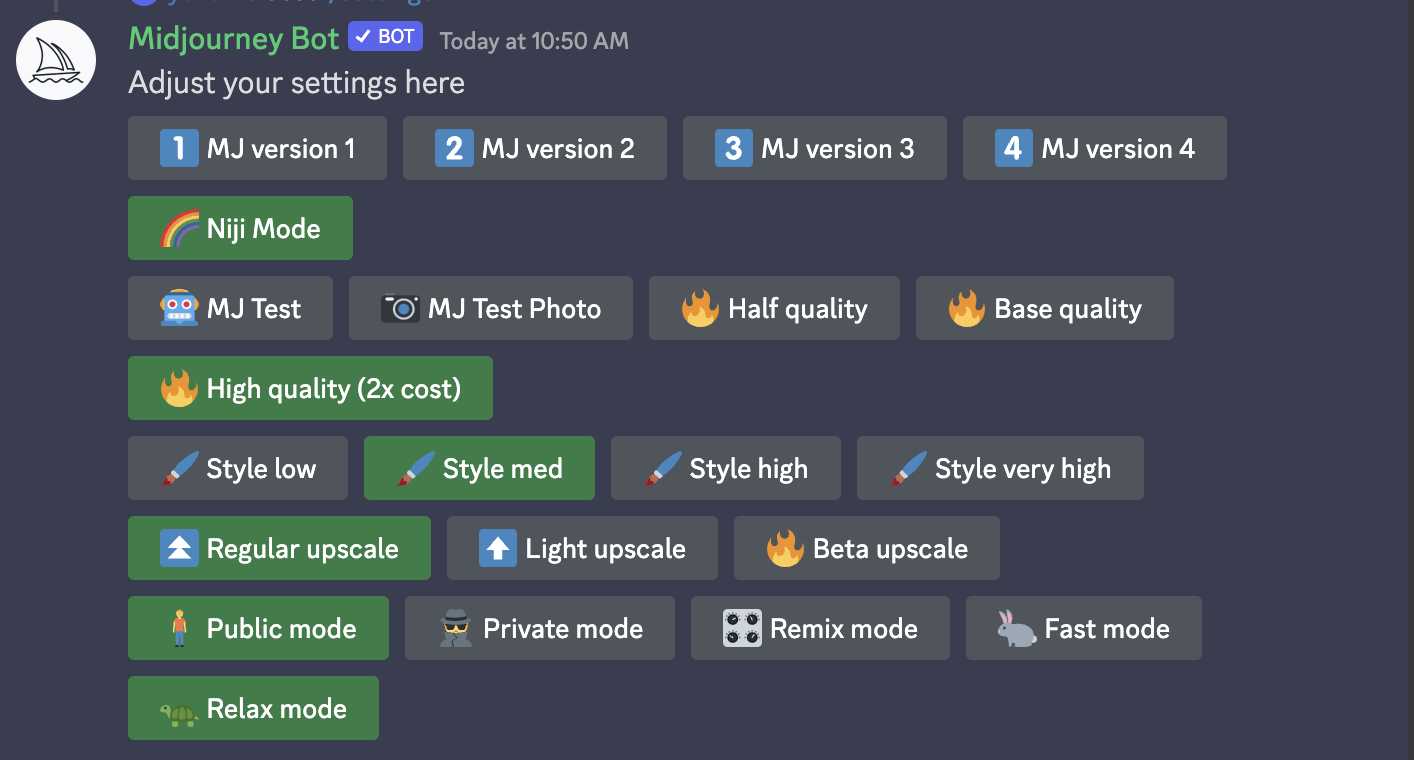Image resolution: width=1414 pixels, height=760 pixels.
Task: Enable Beta upscale option
Action: pyautogui.click(x=866, y=548)
